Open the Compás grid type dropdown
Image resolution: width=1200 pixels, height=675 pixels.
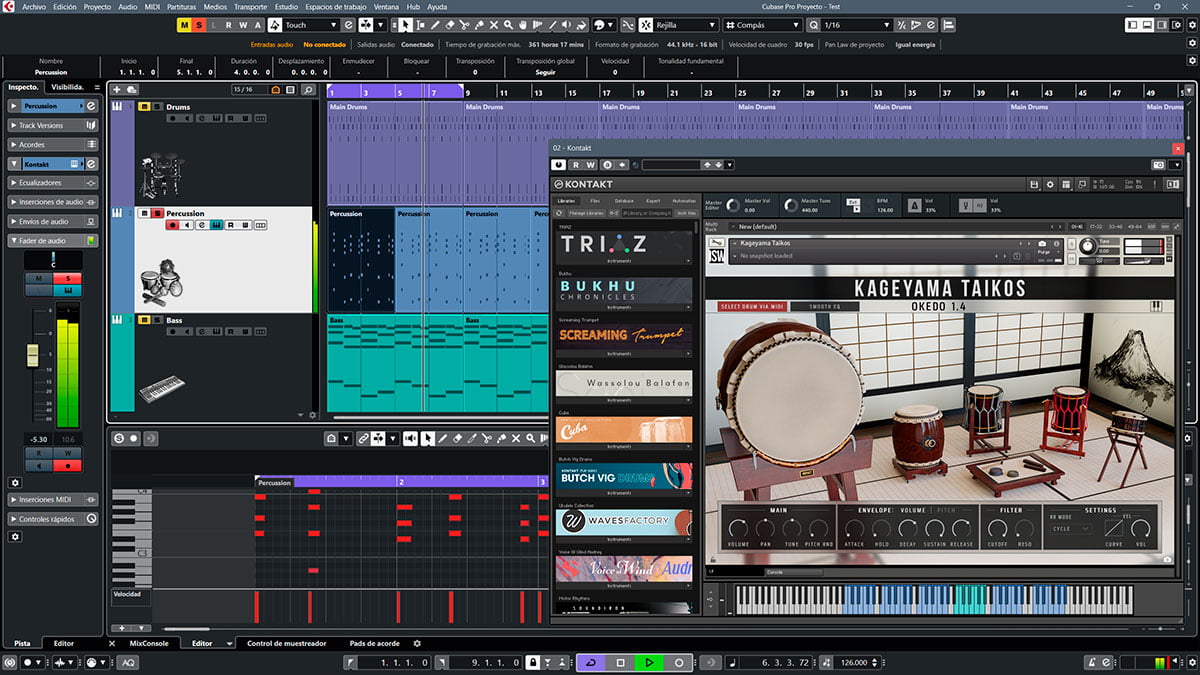click(761, 25)
